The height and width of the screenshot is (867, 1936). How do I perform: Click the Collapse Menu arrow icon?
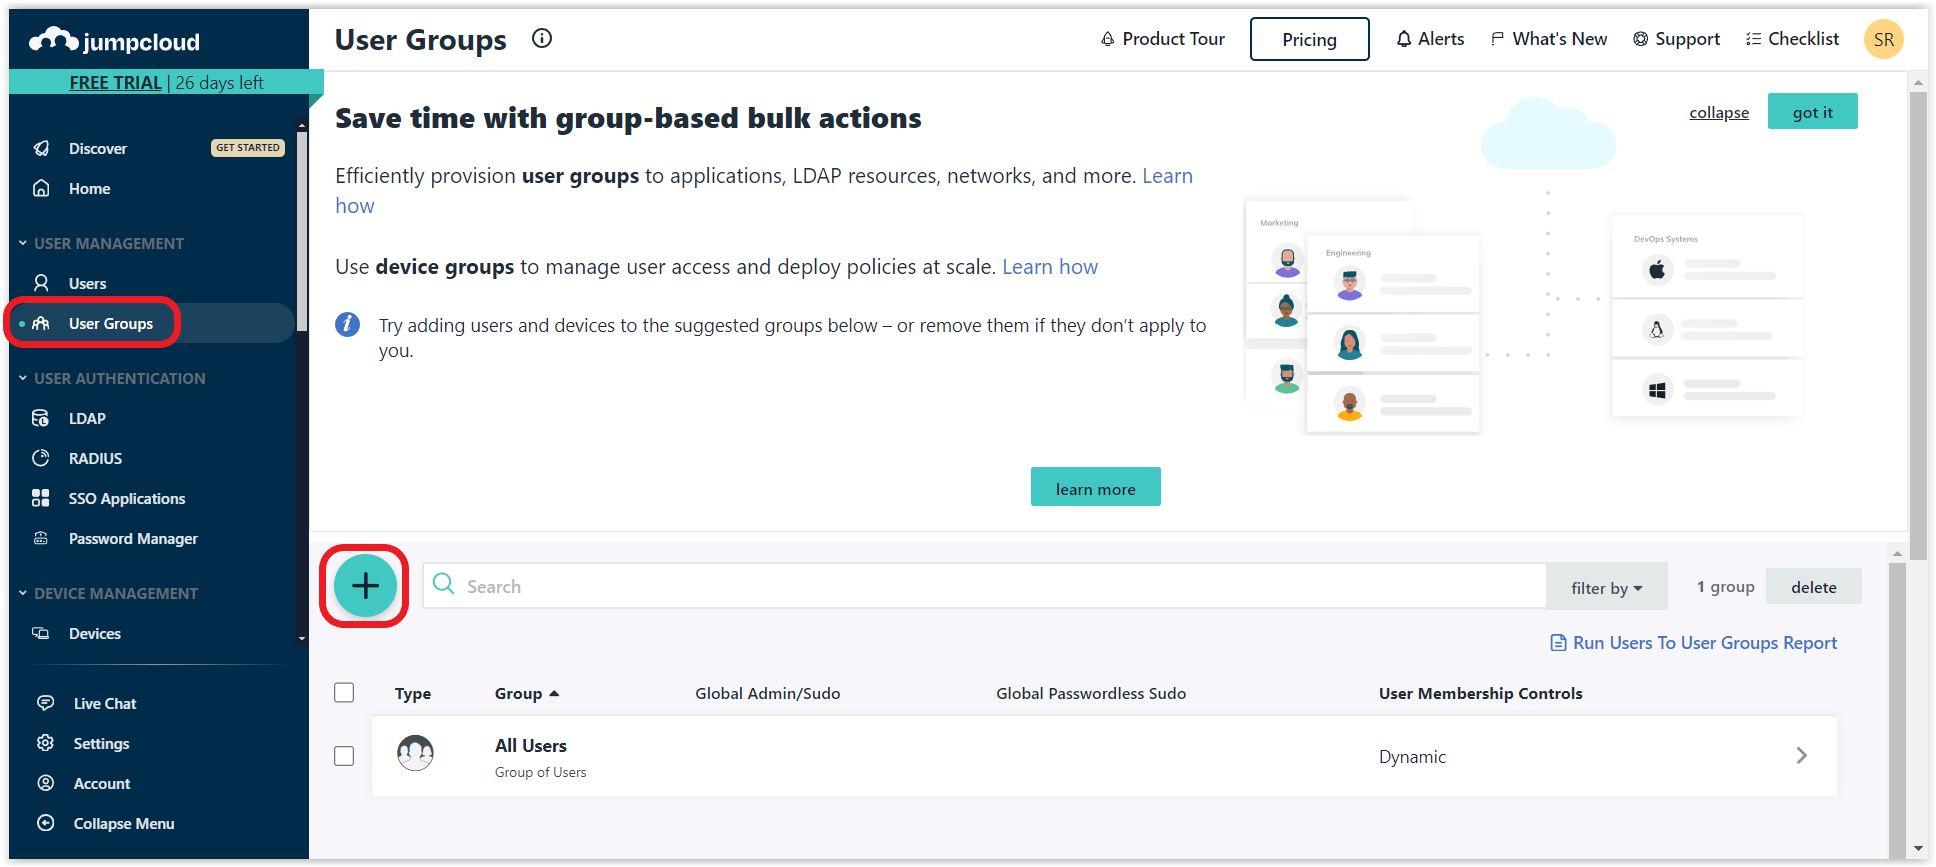pyautogui.click(x=46, y=823)
